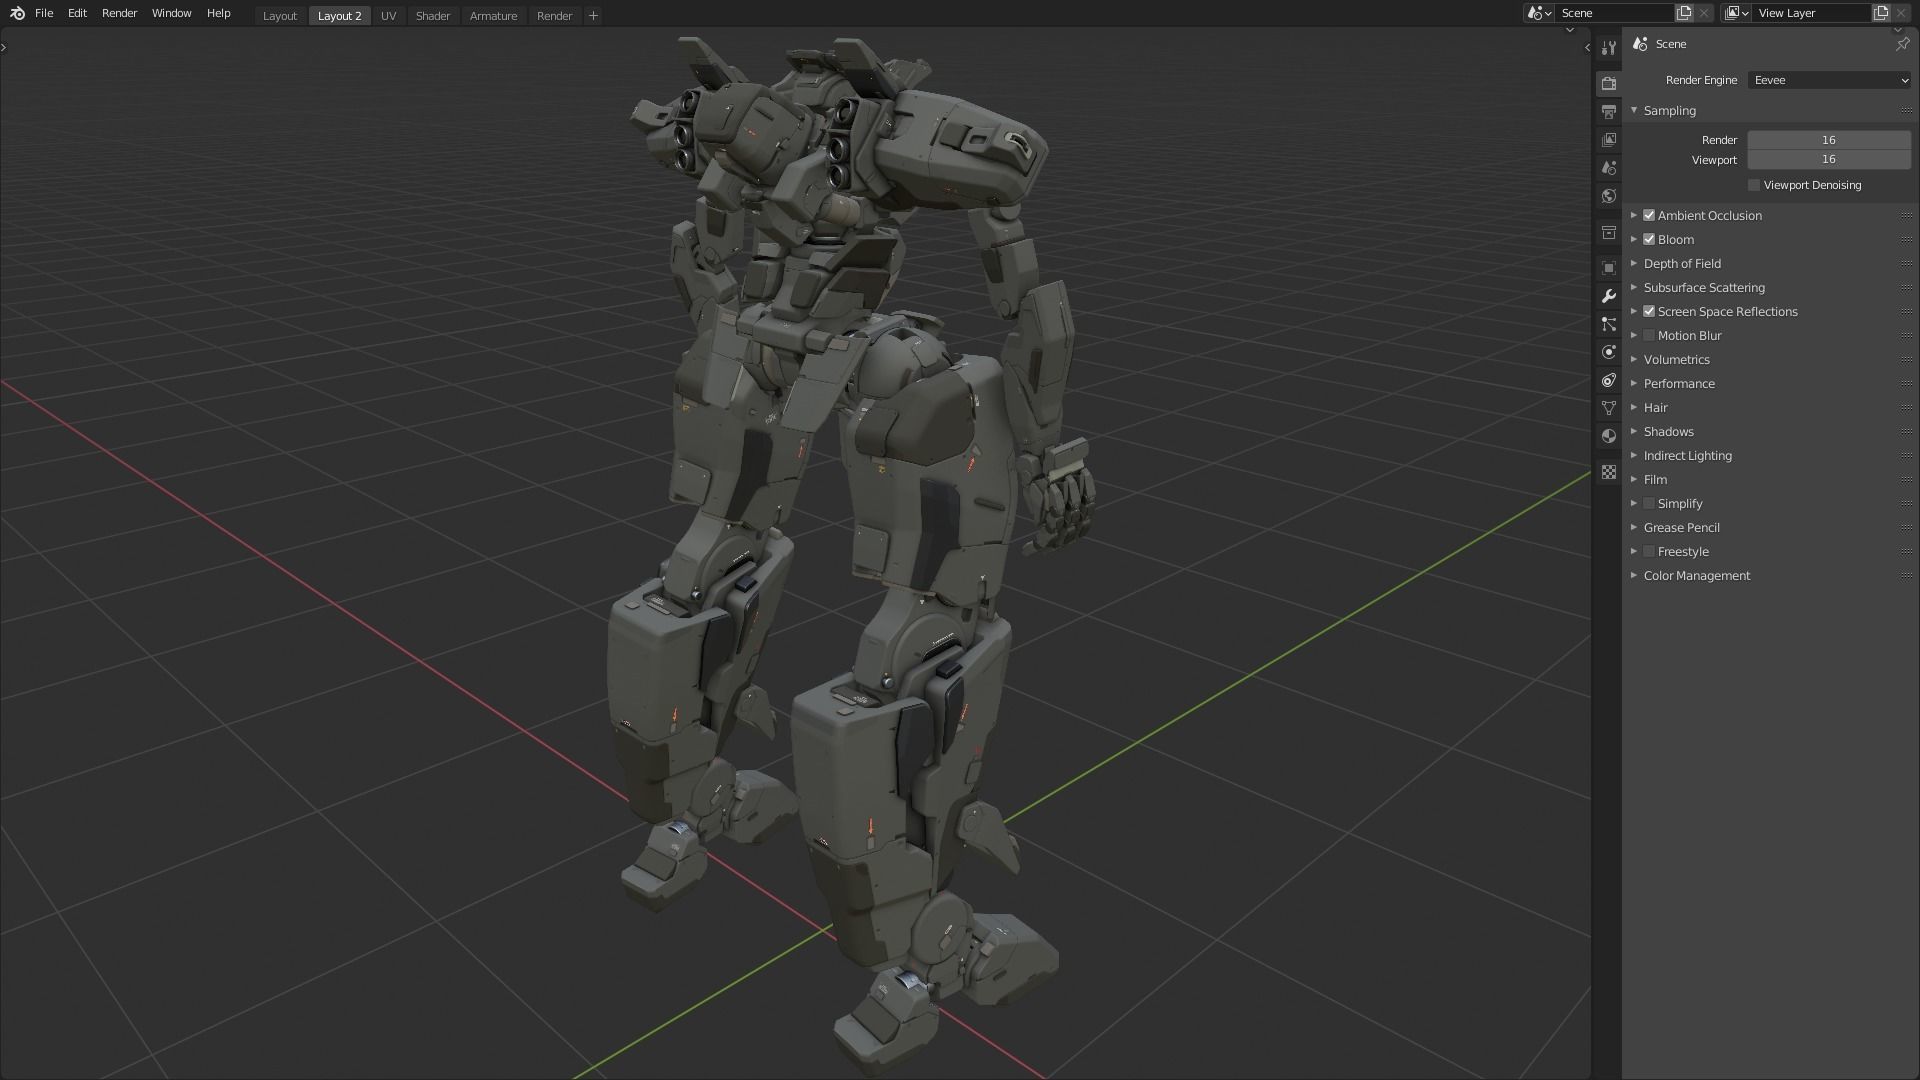Open the Collection properties tab
This screenshot has height=1080, width=1920.
click(1608, 233)
